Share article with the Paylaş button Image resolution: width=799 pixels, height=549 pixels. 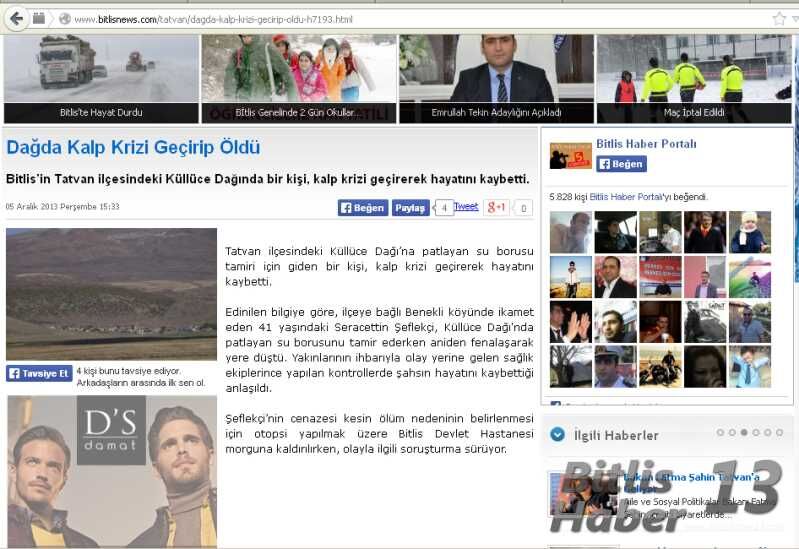pyautogui.click(x=410, y=208)
